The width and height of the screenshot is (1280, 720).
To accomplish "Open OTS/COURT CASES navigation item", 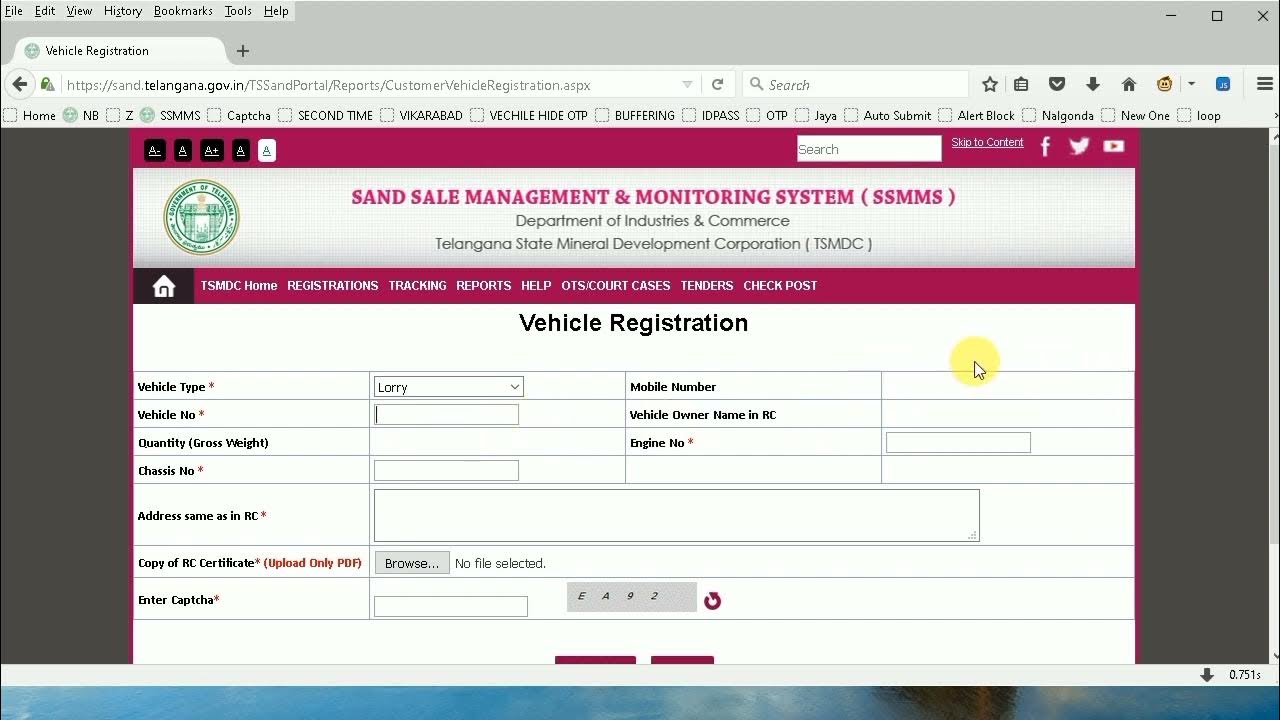I will (616, 286).
